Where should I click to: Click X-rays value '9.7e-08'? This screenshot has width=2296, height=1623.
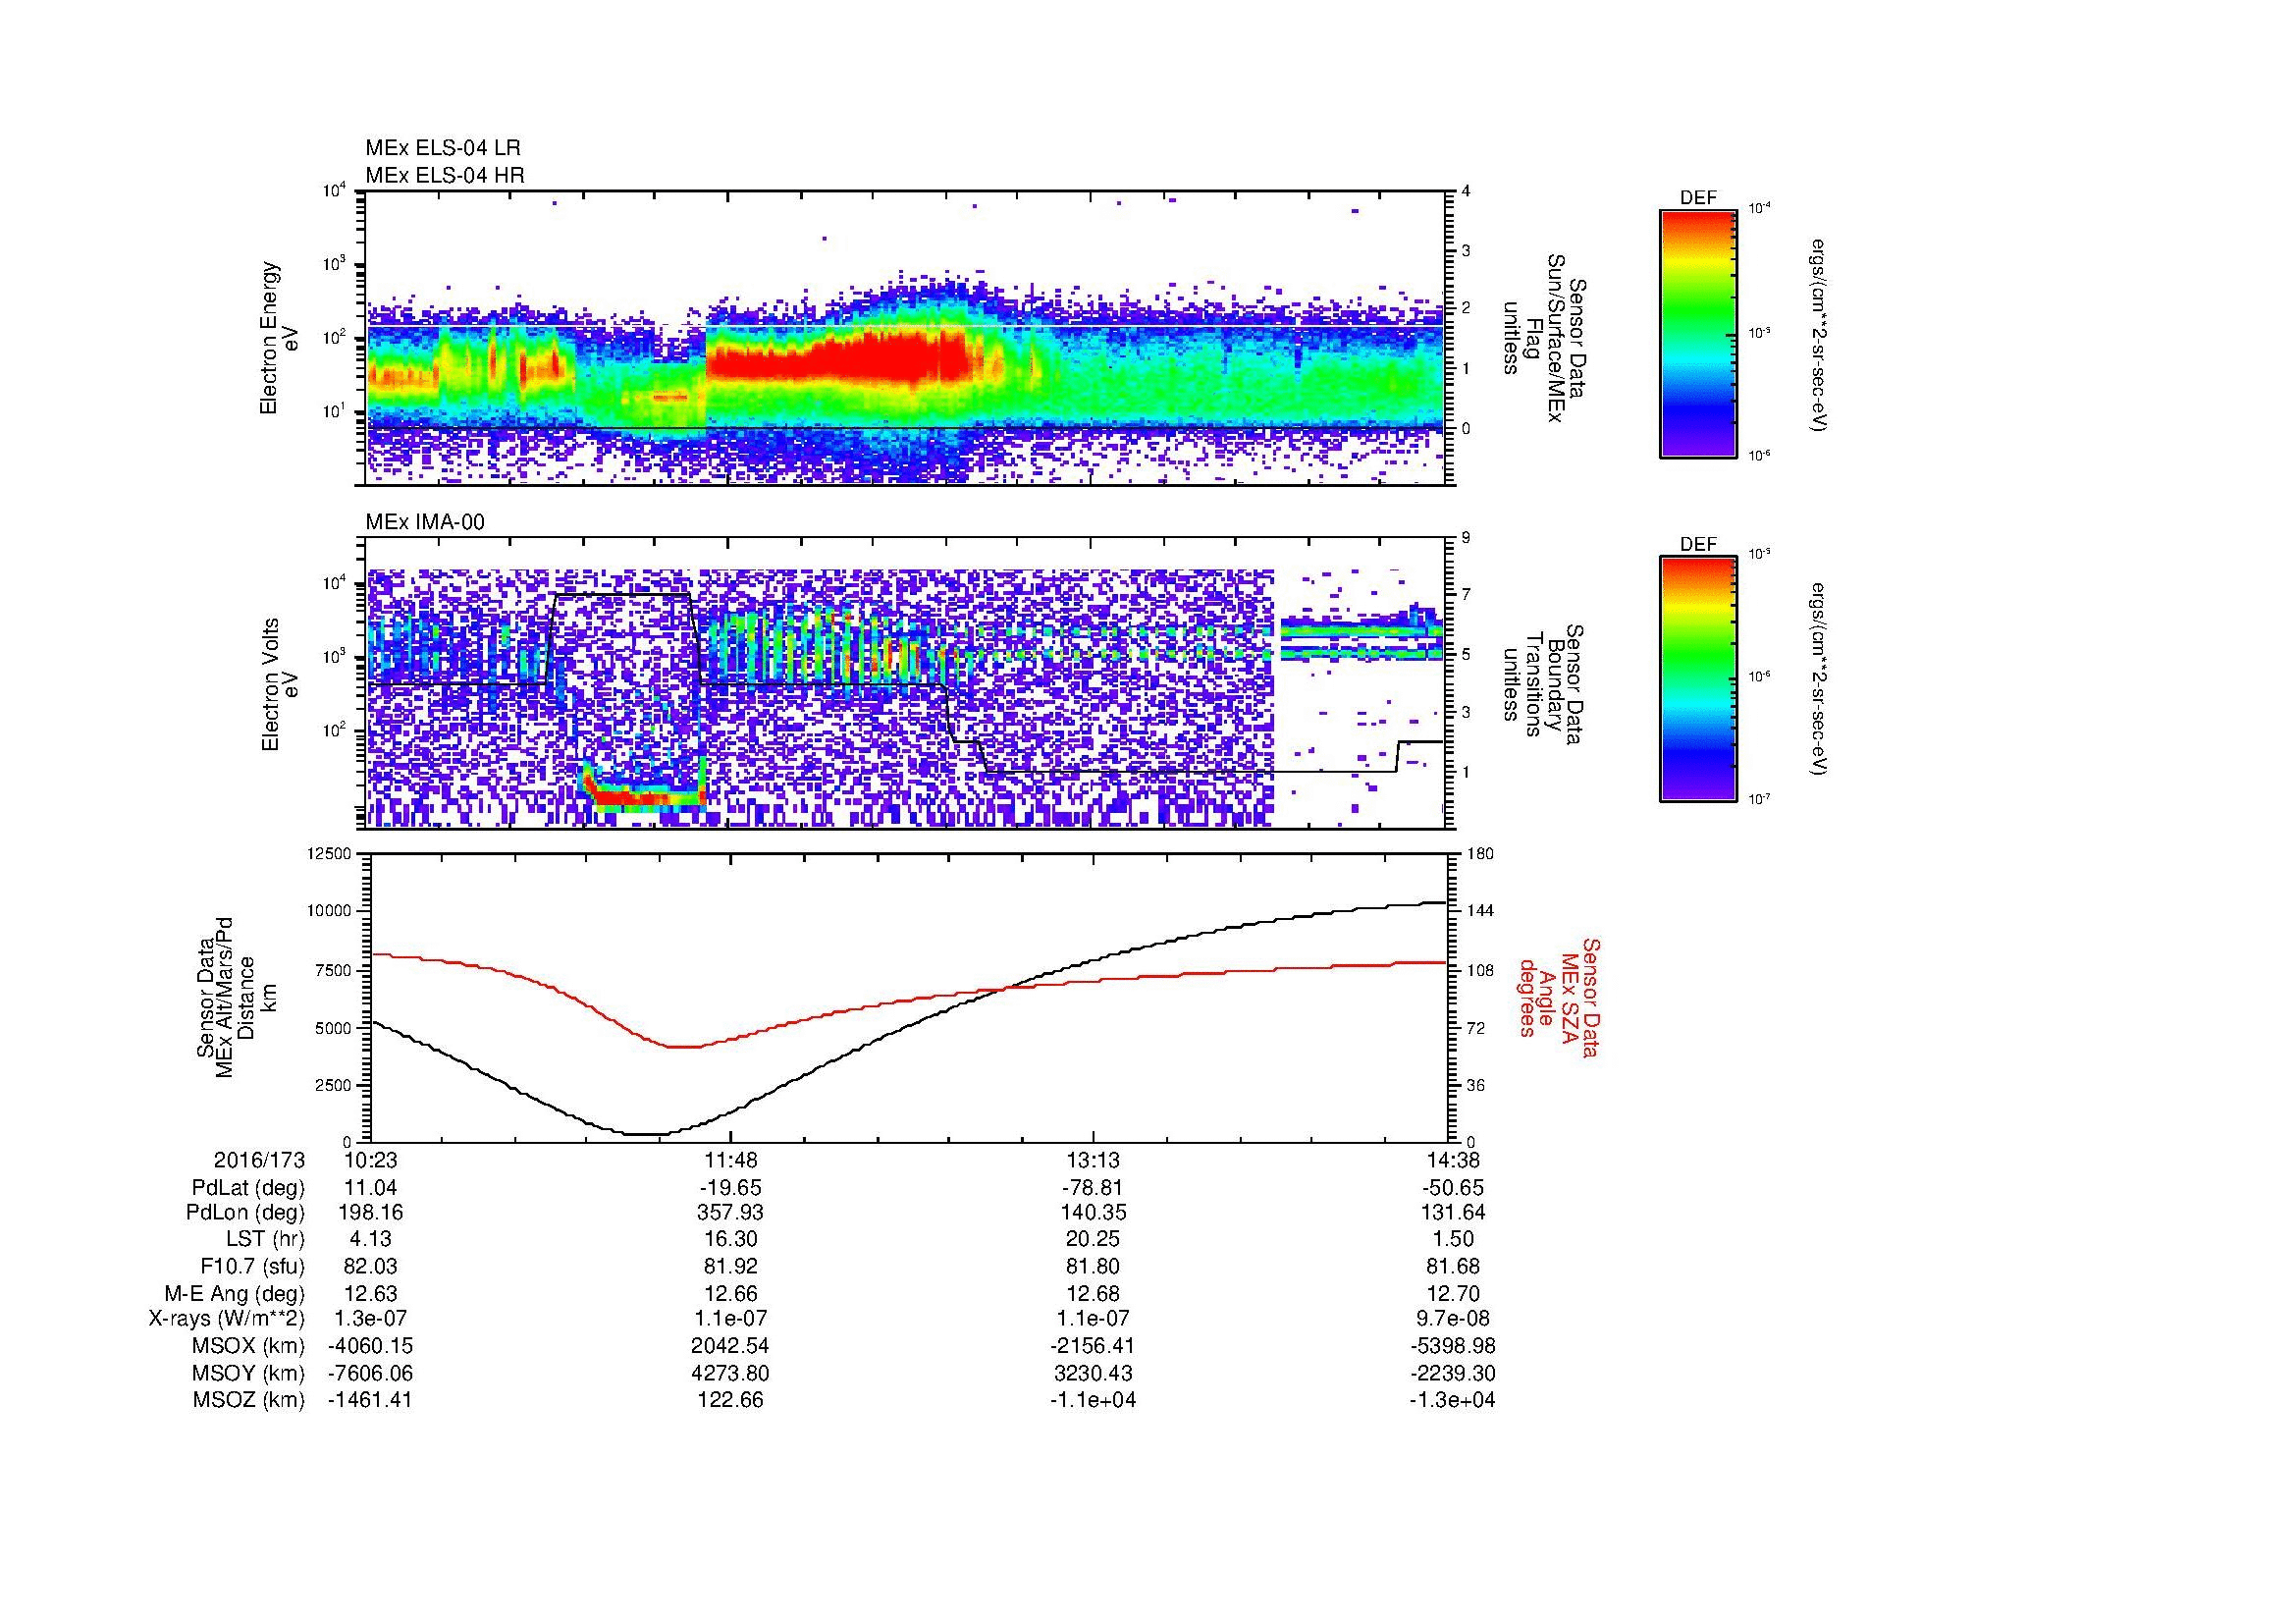click(1454, 1319)
